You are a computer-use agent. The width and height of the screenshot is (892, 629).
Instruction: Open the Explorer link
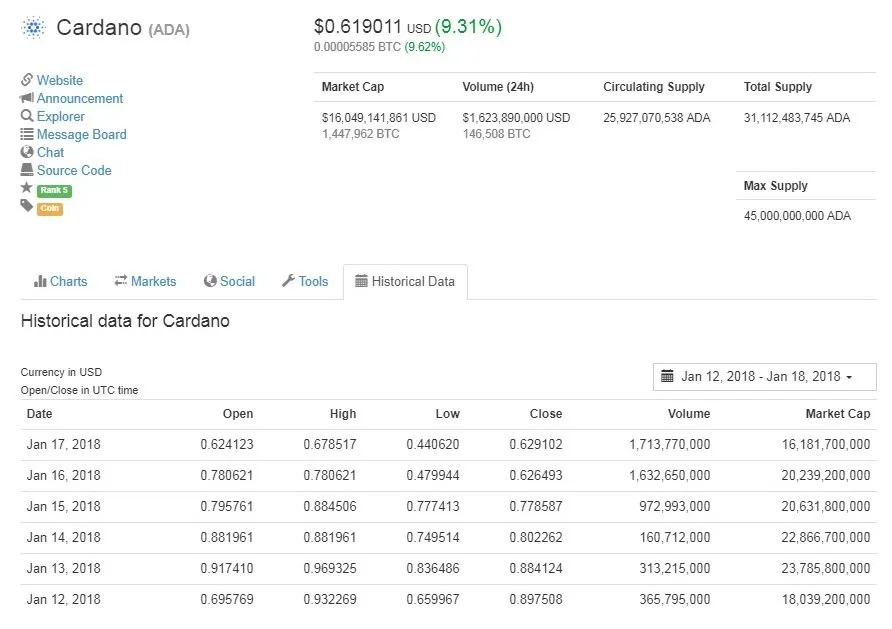pos(60,117)
